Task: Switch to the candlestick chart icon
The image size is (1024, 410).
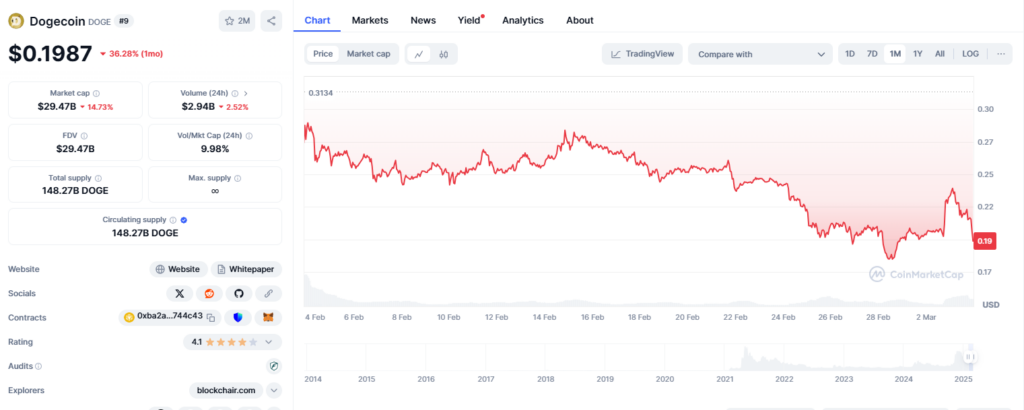Action: coord(443,54)
